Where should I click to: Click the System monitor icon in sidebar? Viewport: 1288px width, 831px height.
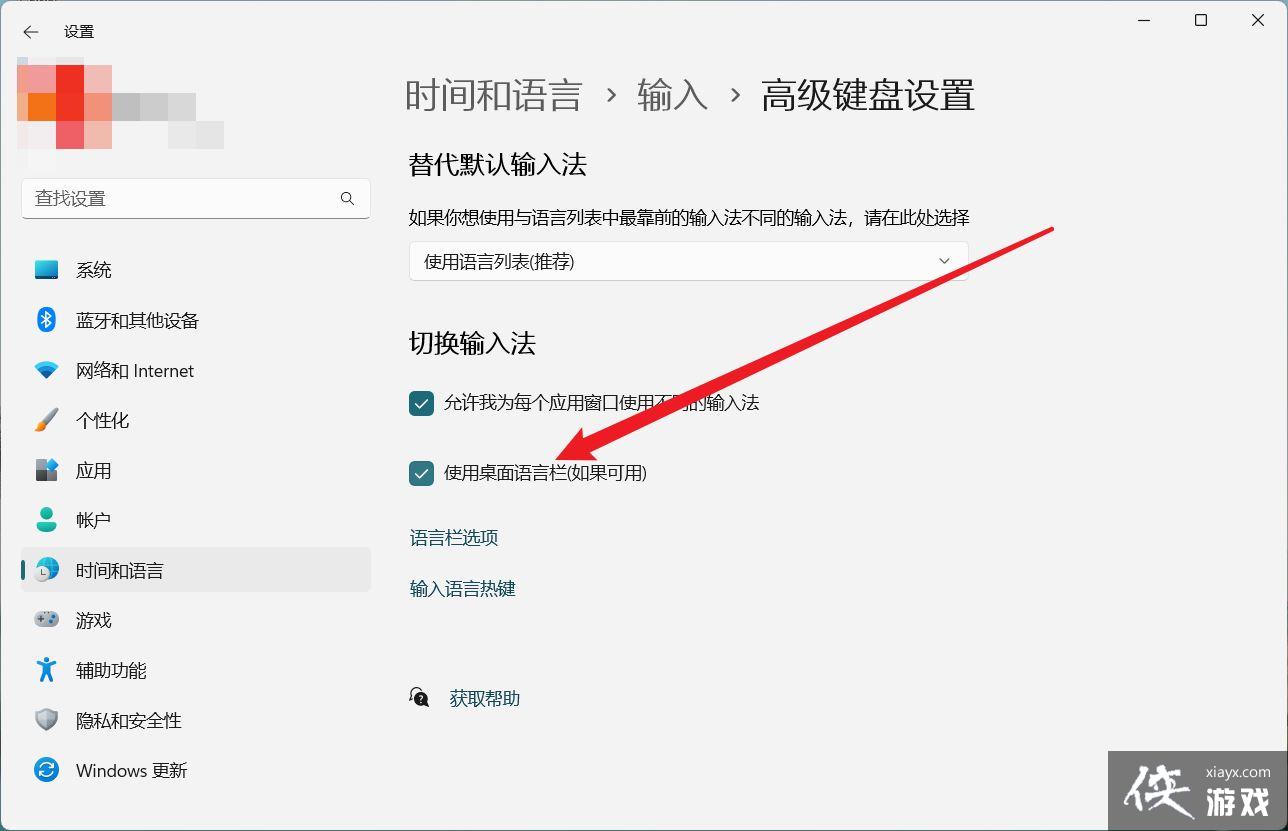pyautogui.click(x=46, y=270)
